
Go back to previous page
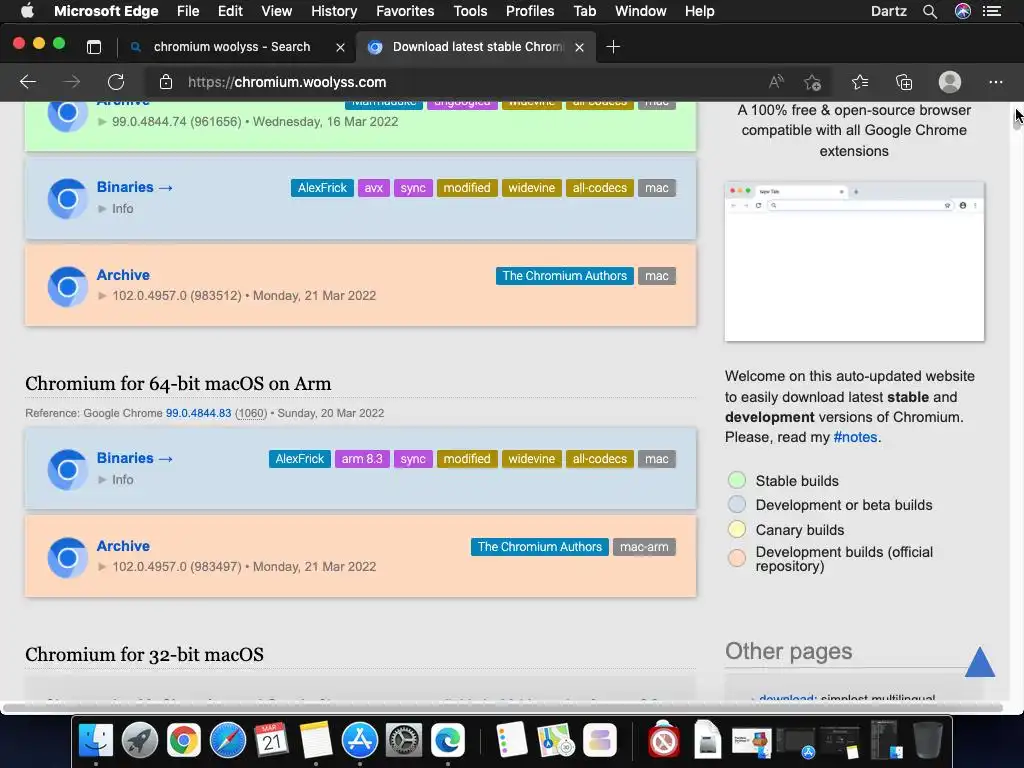point(27,82)
